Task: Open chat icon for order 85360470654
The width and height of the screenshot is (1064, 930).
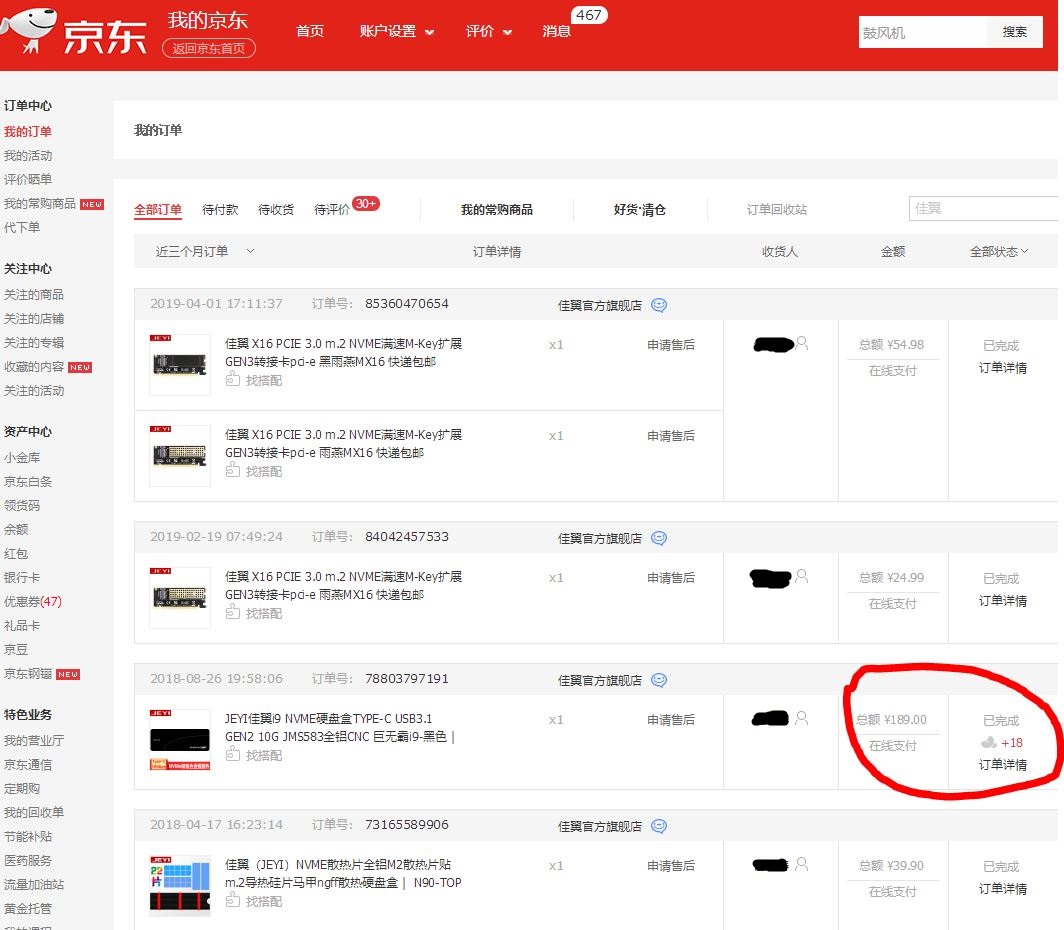Action: click(659, 305)
